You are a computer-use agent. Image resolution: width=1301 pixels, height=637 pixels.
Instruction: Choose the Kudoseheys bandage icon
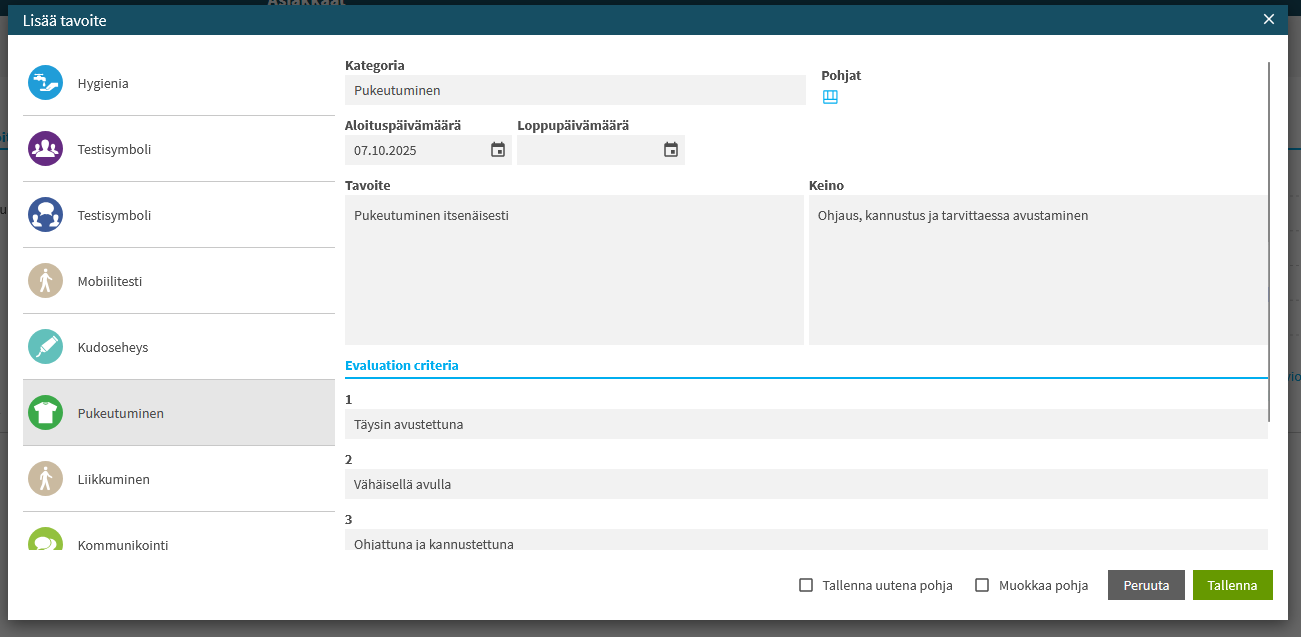(x=45, y=347)
